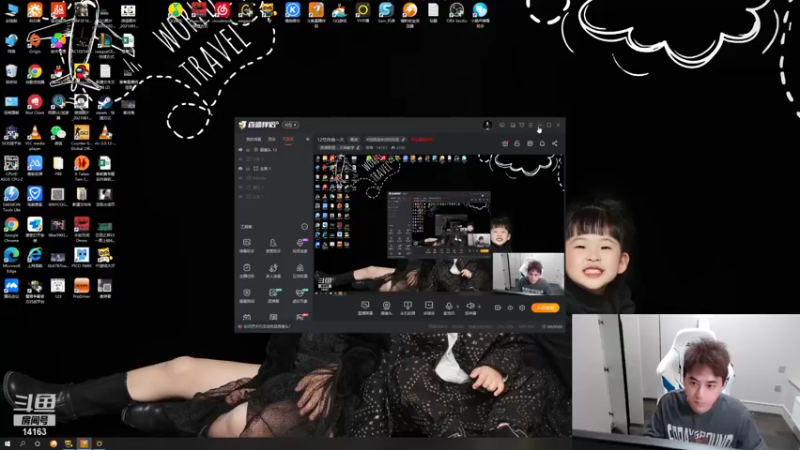Open the Counter-Strike Global Offensive shortcut
Screen dimensions: 800x450
(82, 138)
